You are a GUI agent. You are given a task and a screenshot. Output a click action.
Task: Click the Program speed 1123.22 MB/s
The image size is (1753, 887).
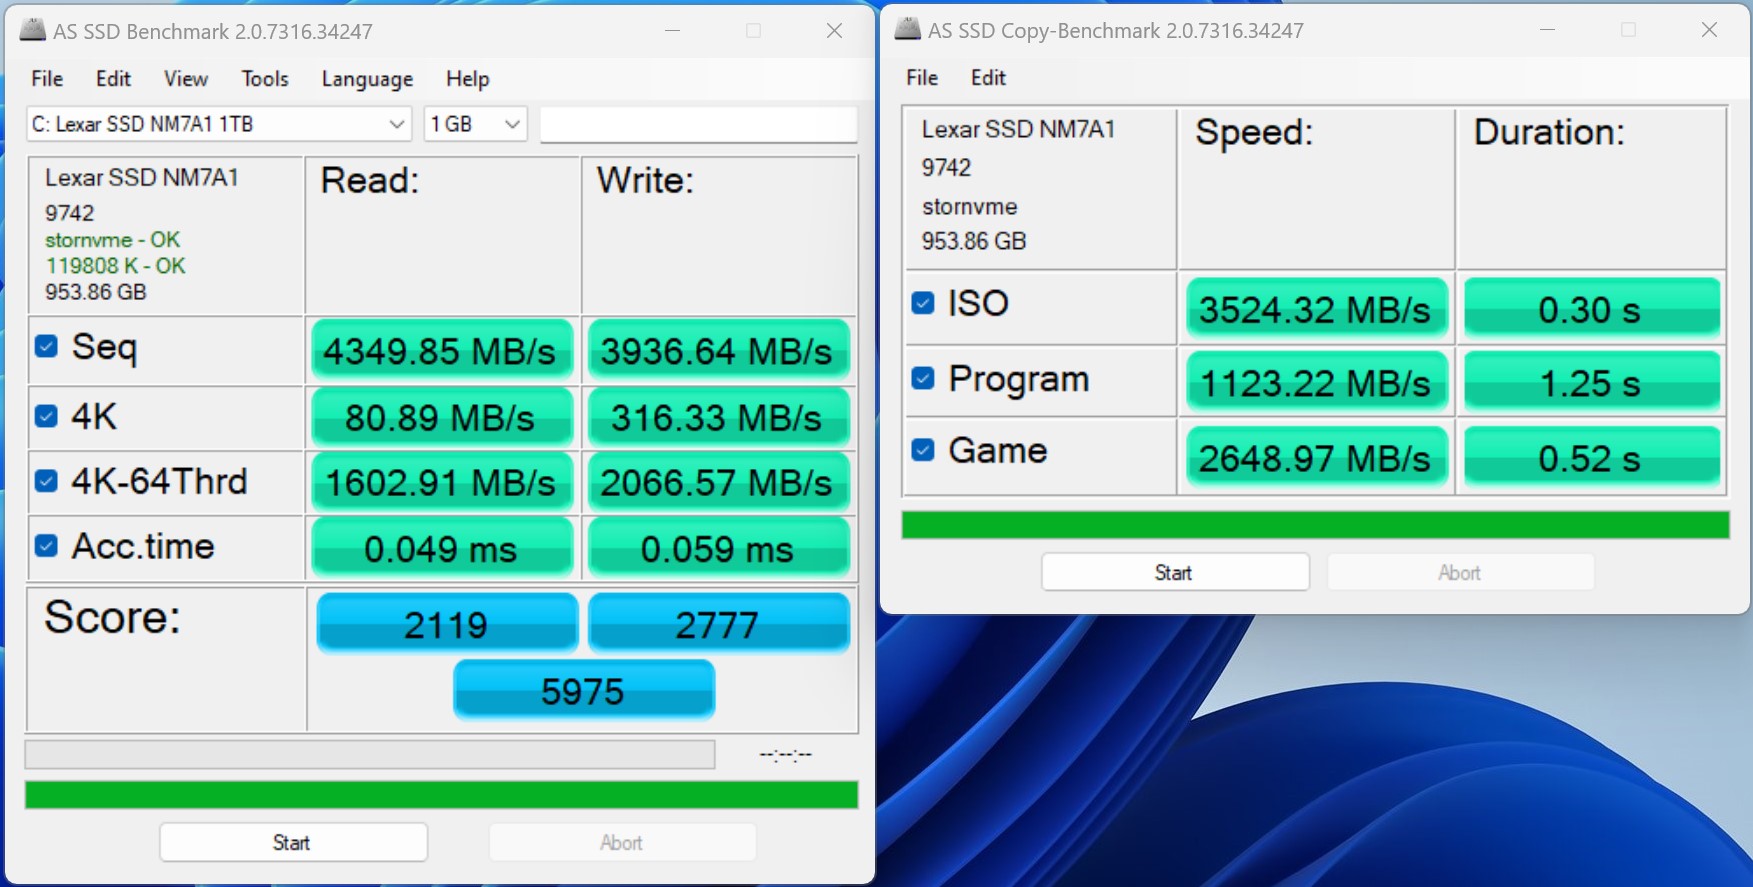[1316, 382]
